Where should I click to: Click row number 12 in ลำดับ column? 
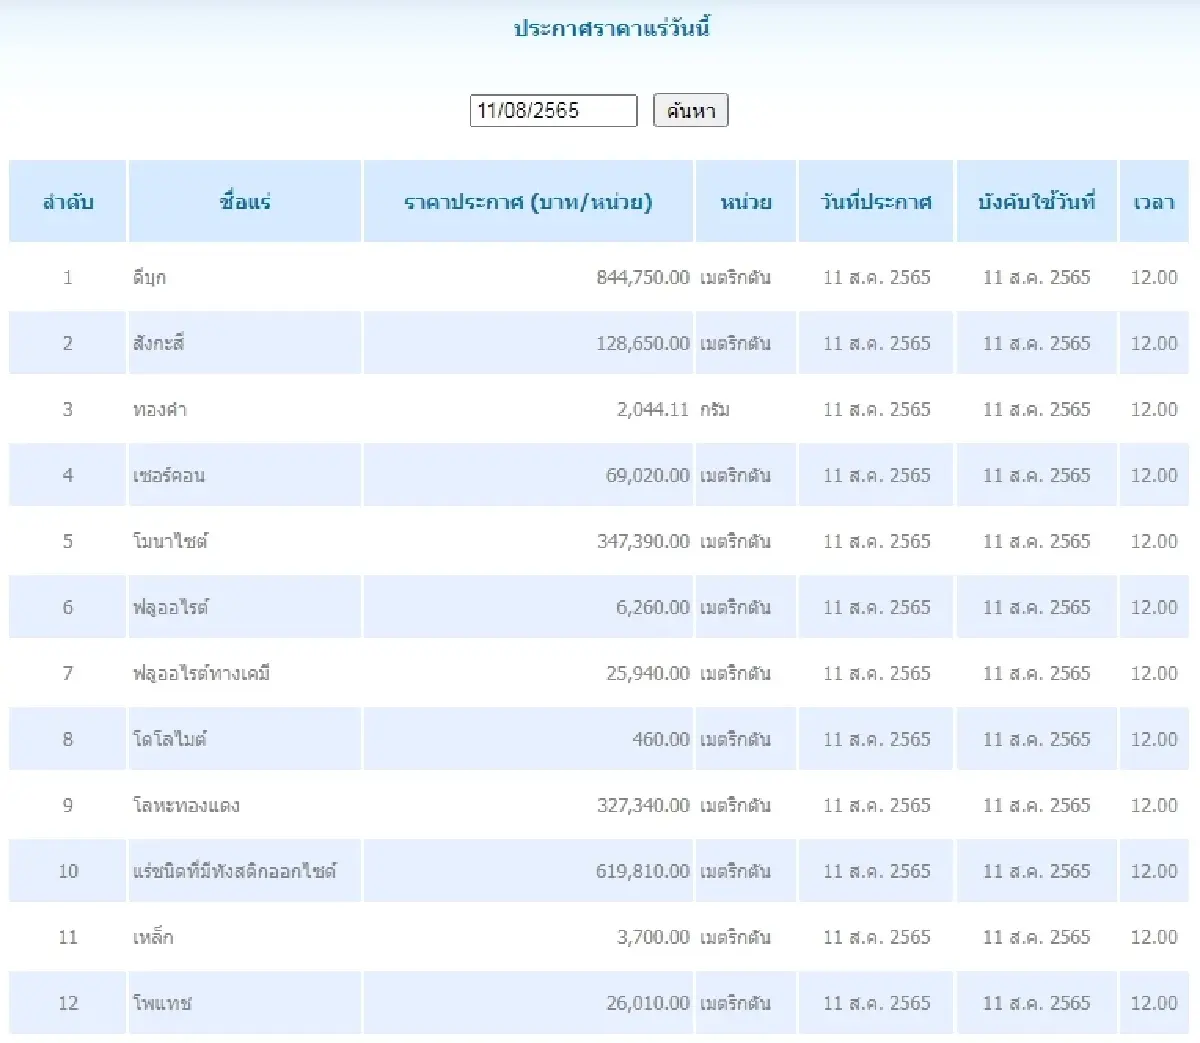(x=68, y=1003)
